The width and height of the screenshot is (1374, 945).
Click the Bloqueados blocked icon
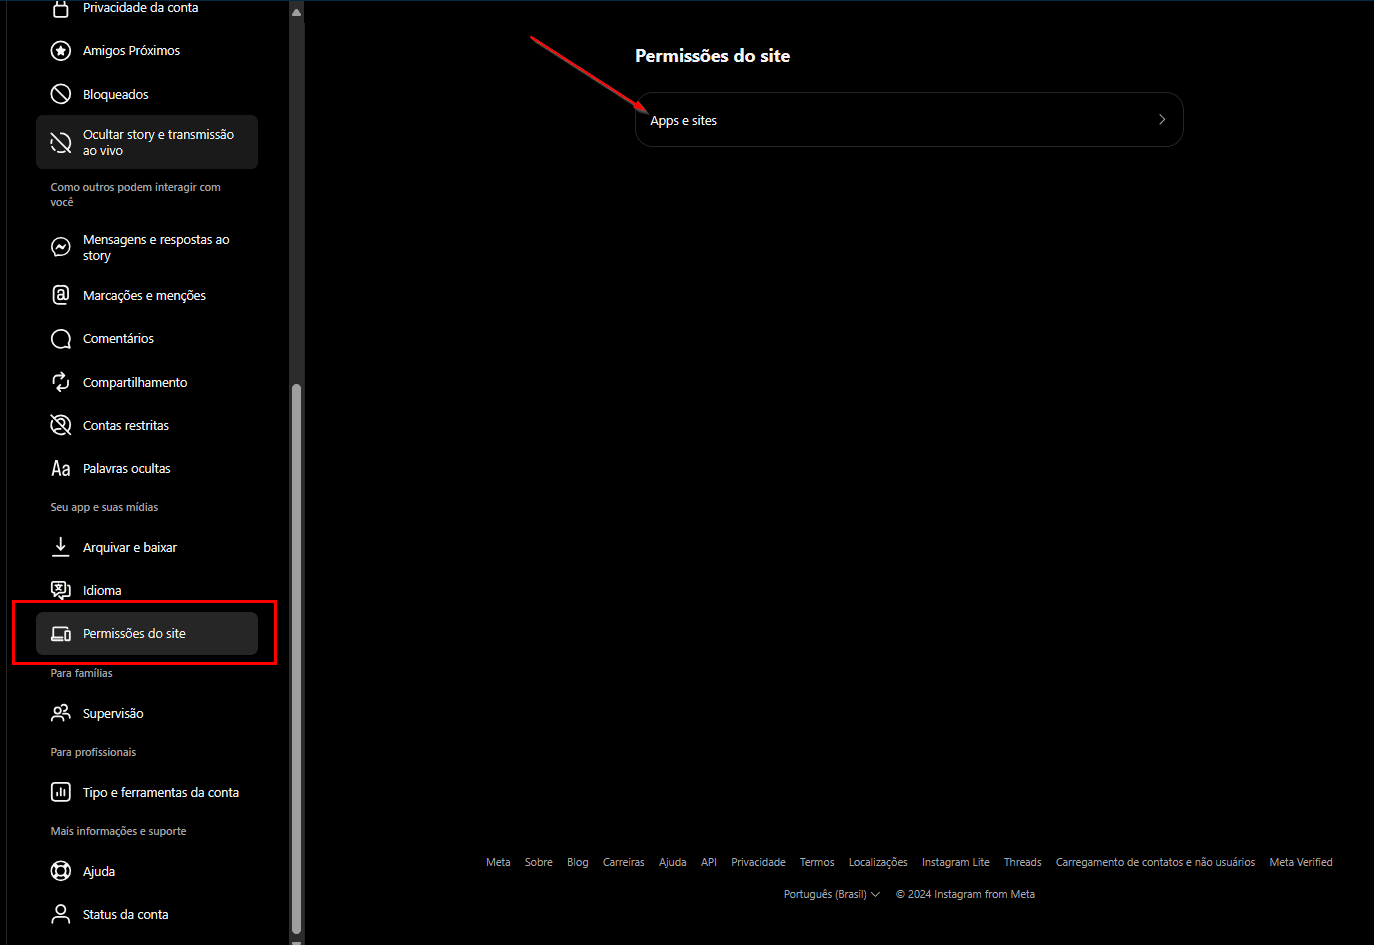click(x=61, y=94)
